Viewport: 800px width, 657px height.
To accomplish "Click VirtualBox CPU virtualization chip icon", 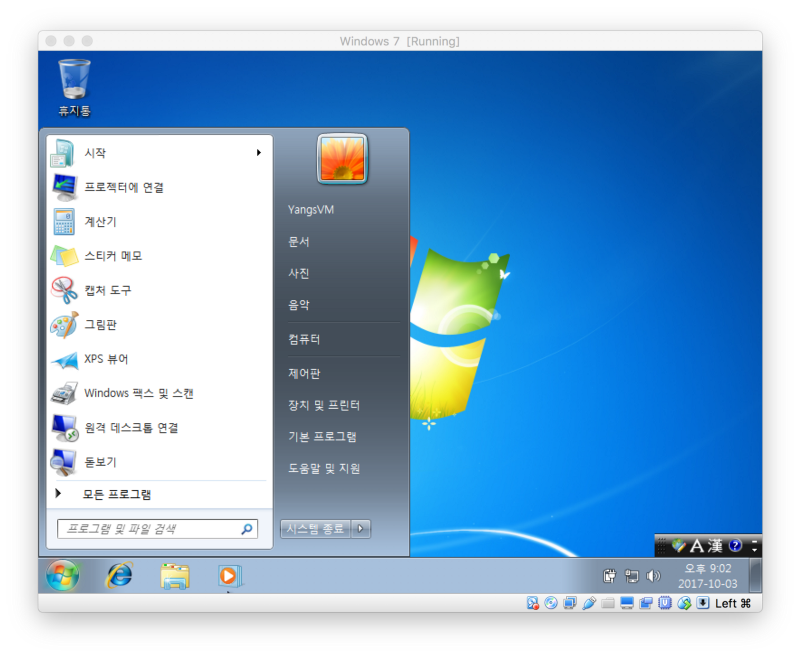I will pyautogui.click(x=665, y=603).
